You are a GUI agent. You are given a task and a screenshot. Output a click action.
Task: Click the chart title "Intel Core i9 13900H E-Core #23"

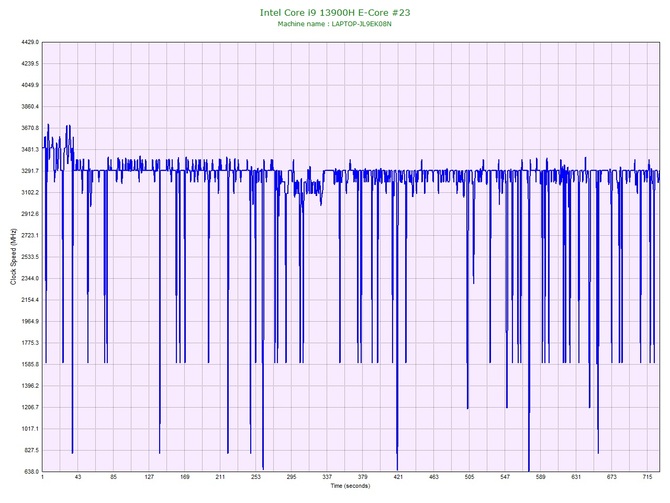pyautogui.click(x=335, y=12)
